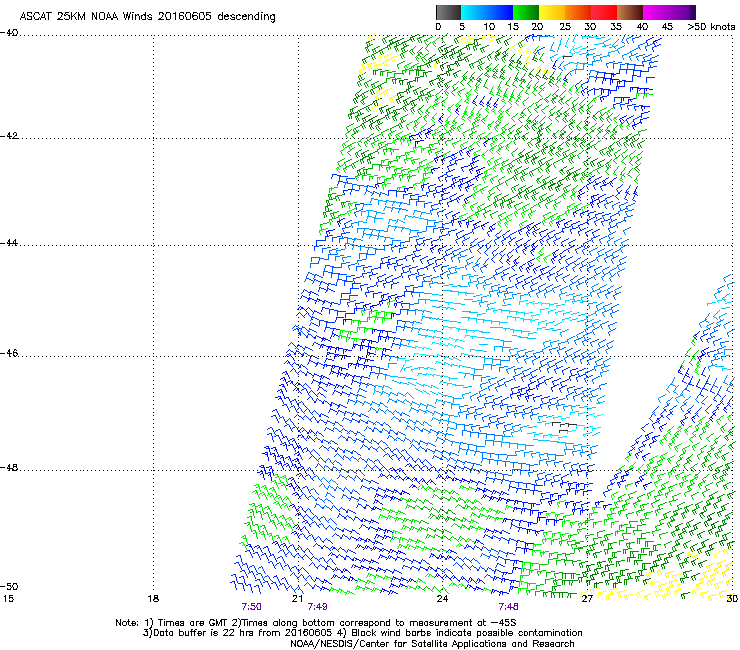Click latitude axis label '-50'
The height and width of the screenshot is (650, 740).
[x=9, y=586]
